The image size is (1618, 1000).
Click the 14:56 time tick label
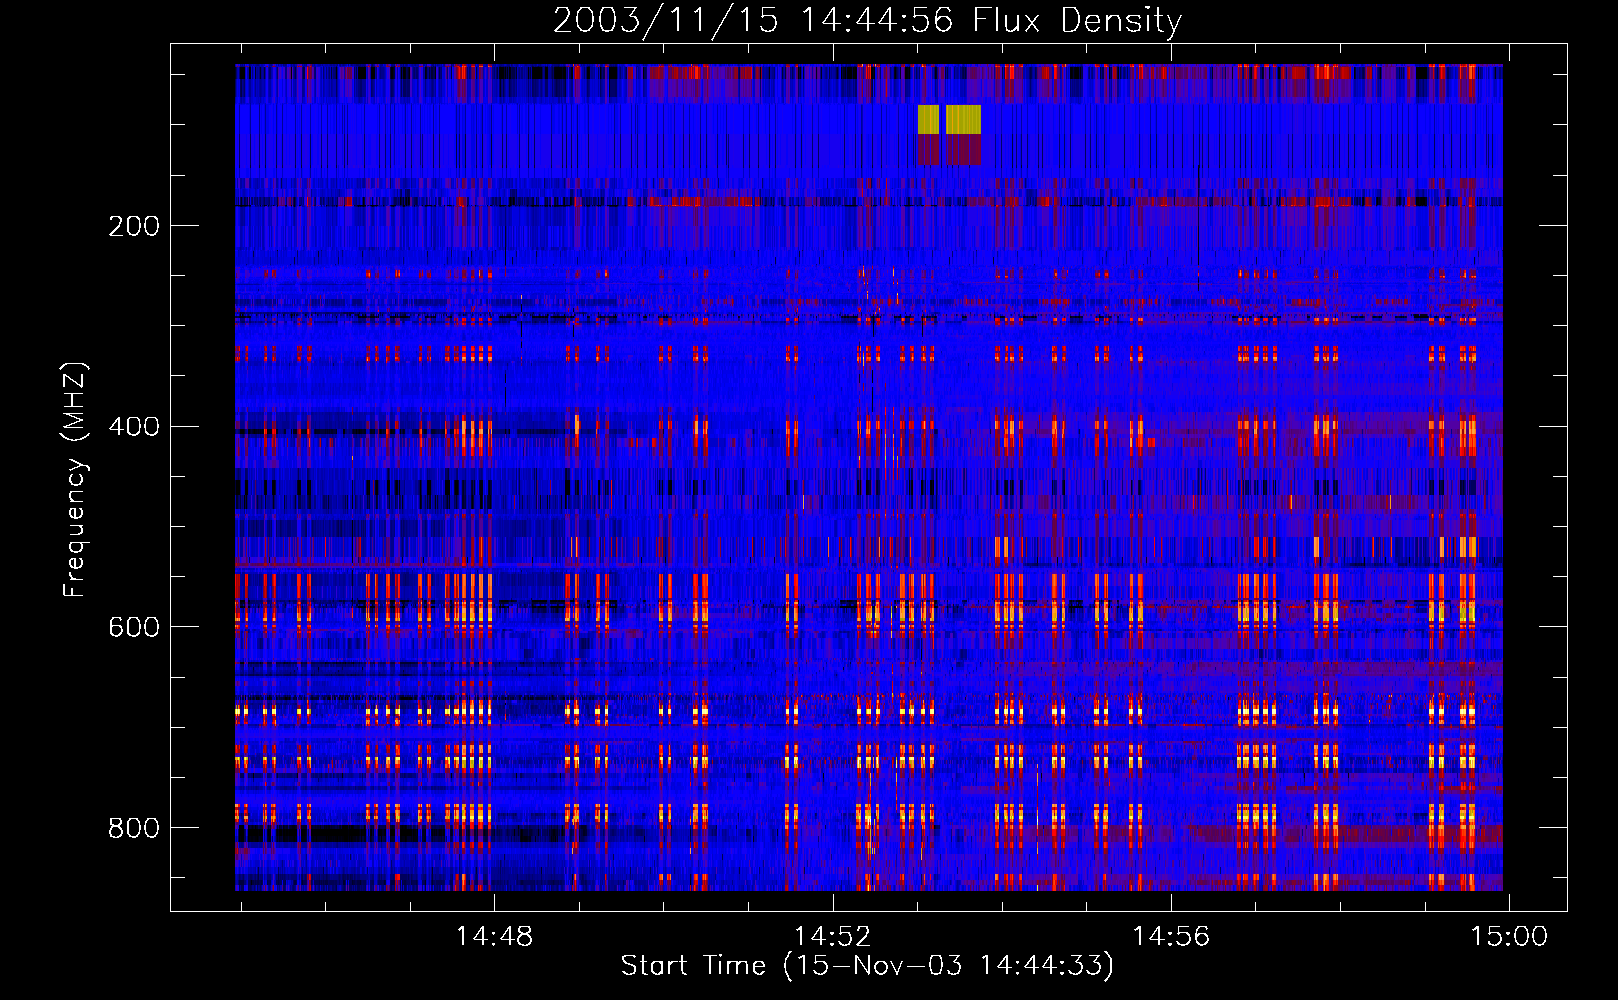click(x=1170, y=937)
